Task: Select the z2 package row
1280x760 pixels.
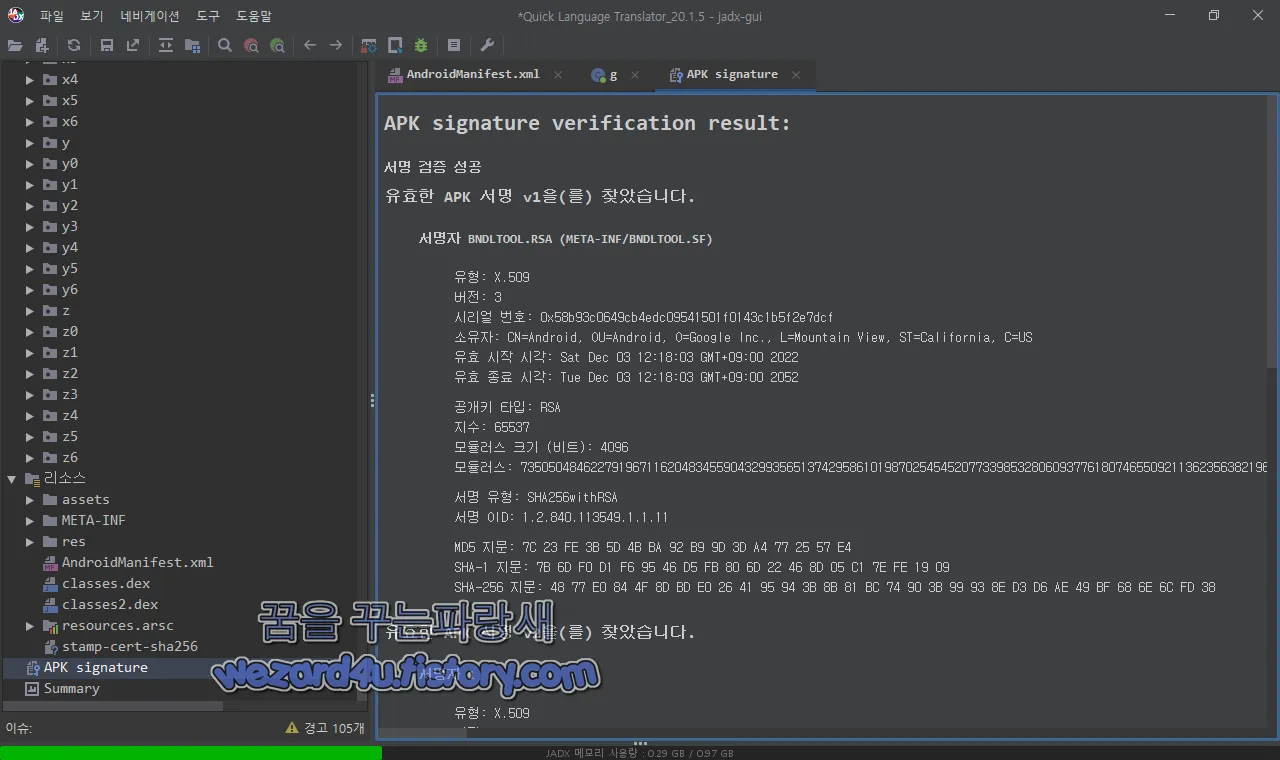Action: [69, 373]
